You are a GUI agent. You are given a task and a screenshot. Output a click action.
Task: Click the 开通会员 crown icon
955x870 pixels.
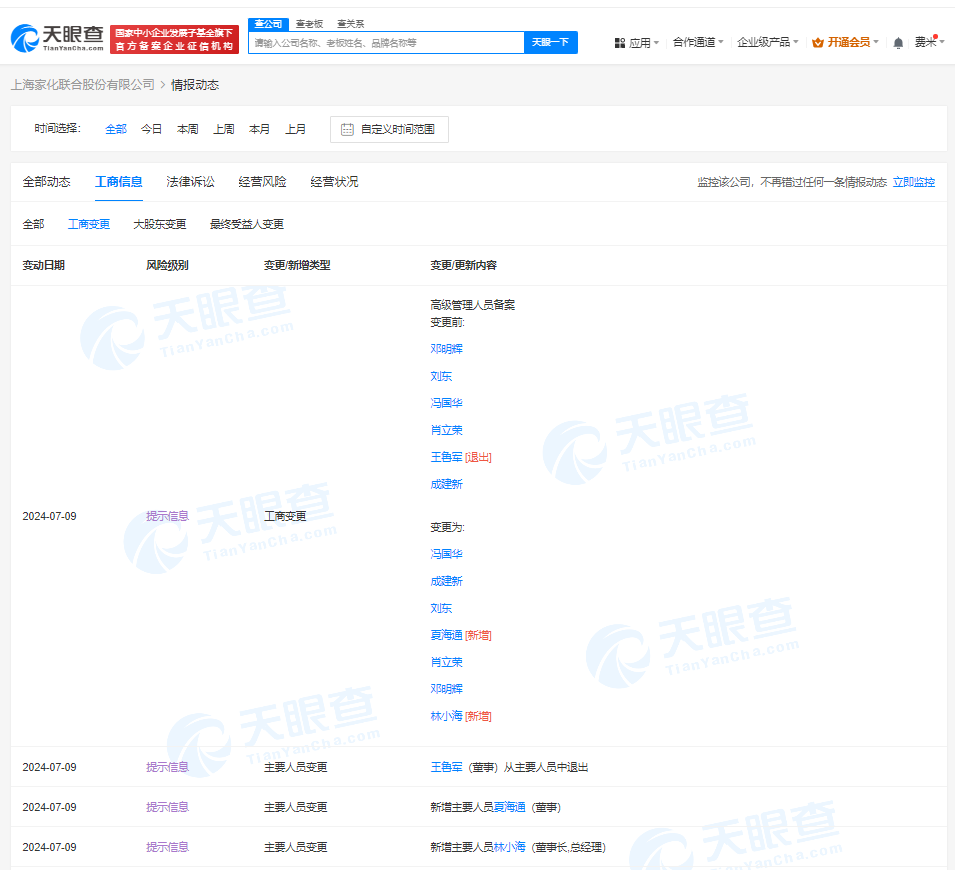pos(817,43)
